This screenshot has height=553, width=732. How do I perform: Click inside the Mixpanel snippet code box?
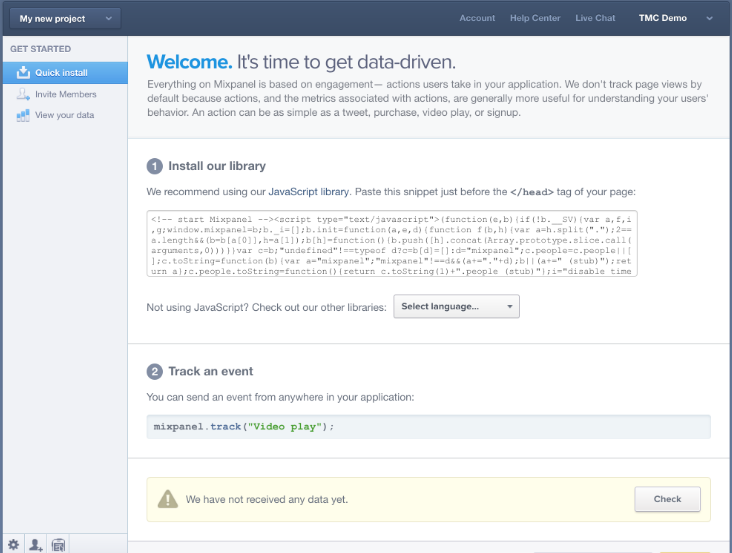(x=392, y=244)
